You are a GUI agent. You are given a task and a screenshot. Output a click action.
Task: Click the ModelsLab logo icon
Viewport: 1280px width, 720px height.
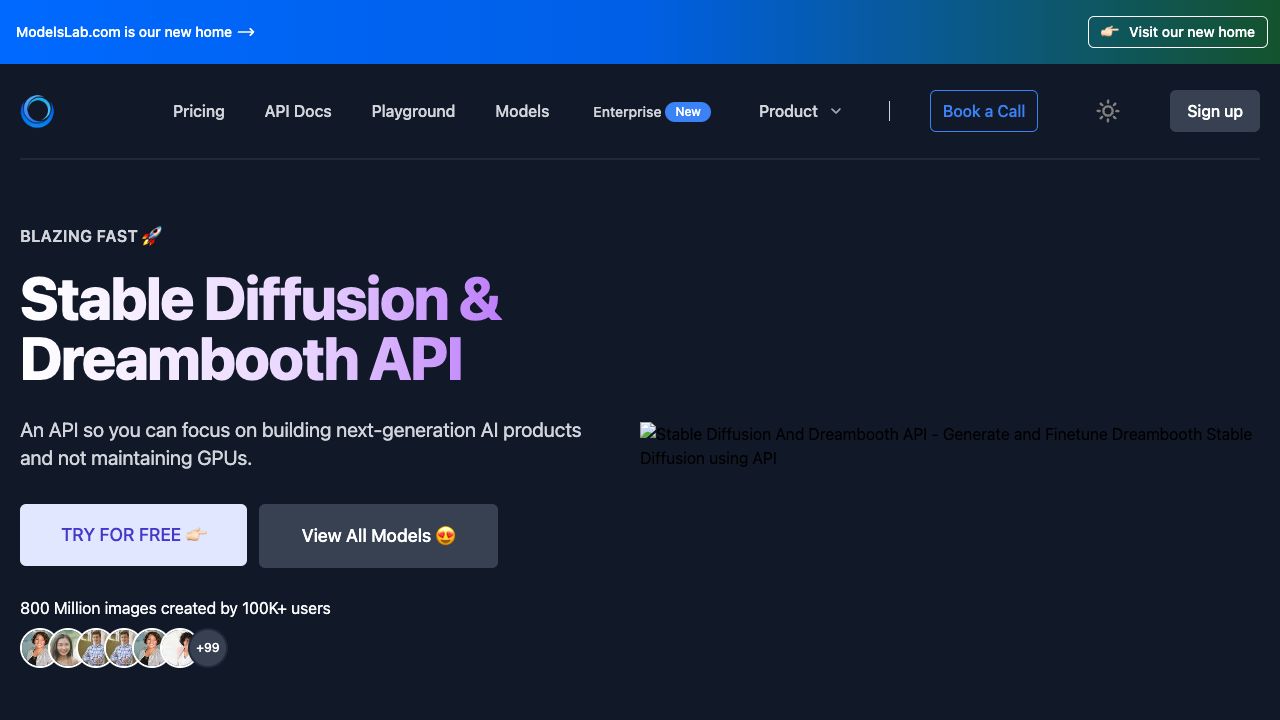click(37, 111)
